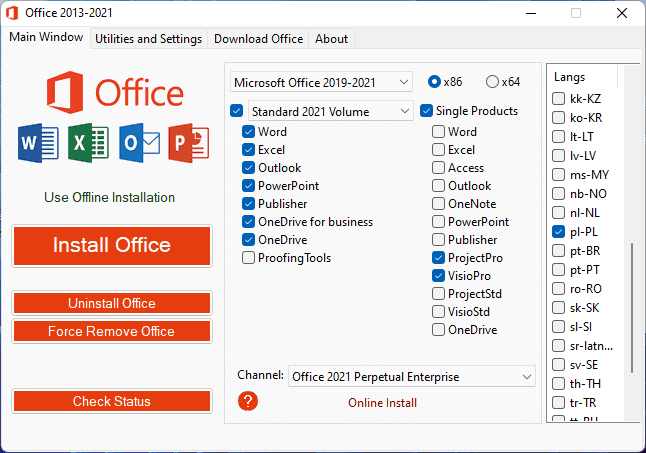This screenshot has height=453, width=646.
Task: Check Outlook under Single Products
Action: (x=438, y=186)
